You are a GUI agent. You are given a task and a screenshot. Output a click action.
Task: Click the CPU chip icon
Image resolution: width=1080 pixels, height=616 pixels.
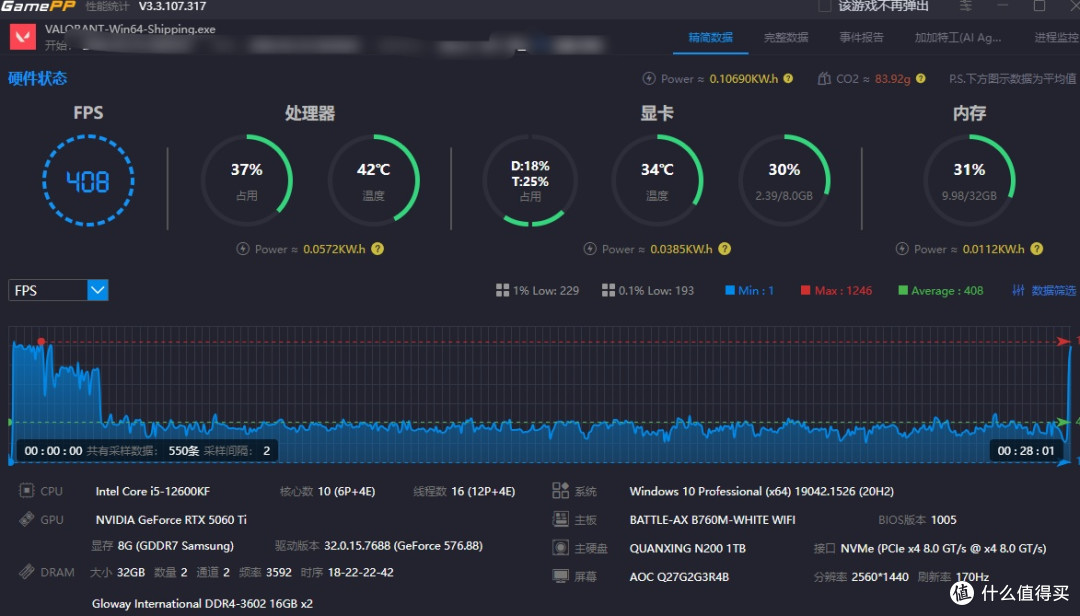point(26,491)
